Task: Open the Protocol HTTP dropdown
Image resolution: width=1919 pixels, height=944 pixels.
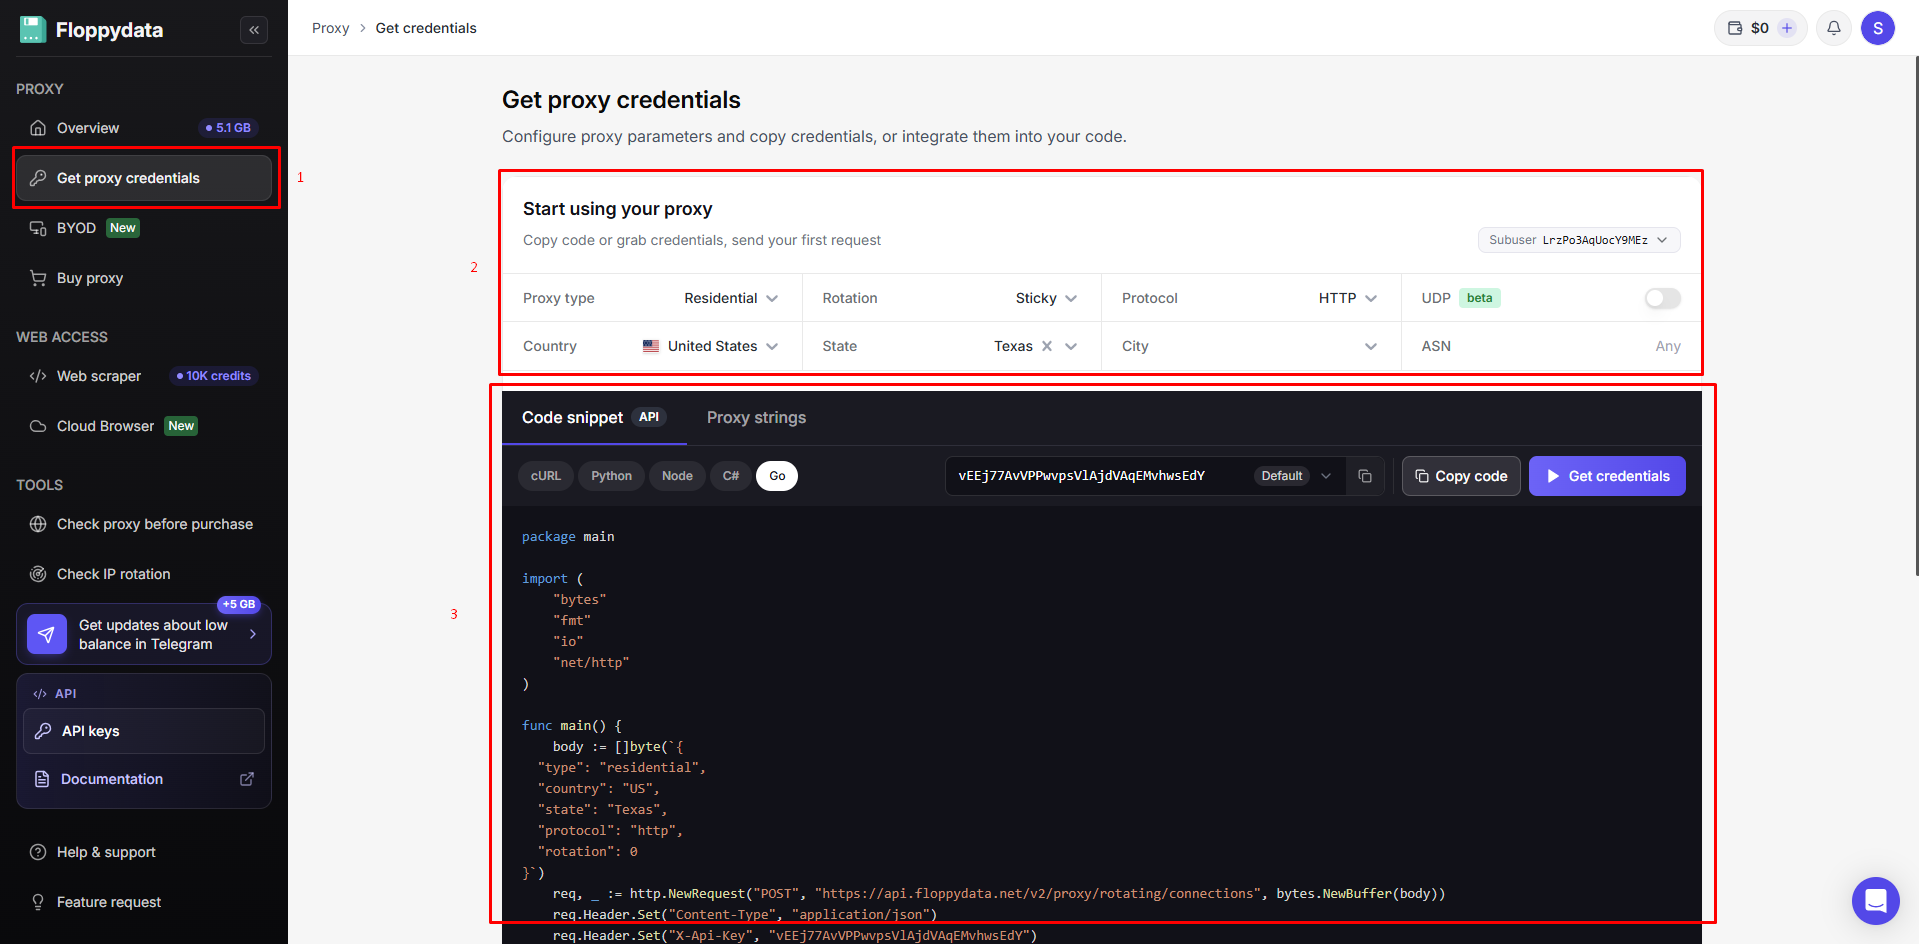Action: [x=1348, y=298]
